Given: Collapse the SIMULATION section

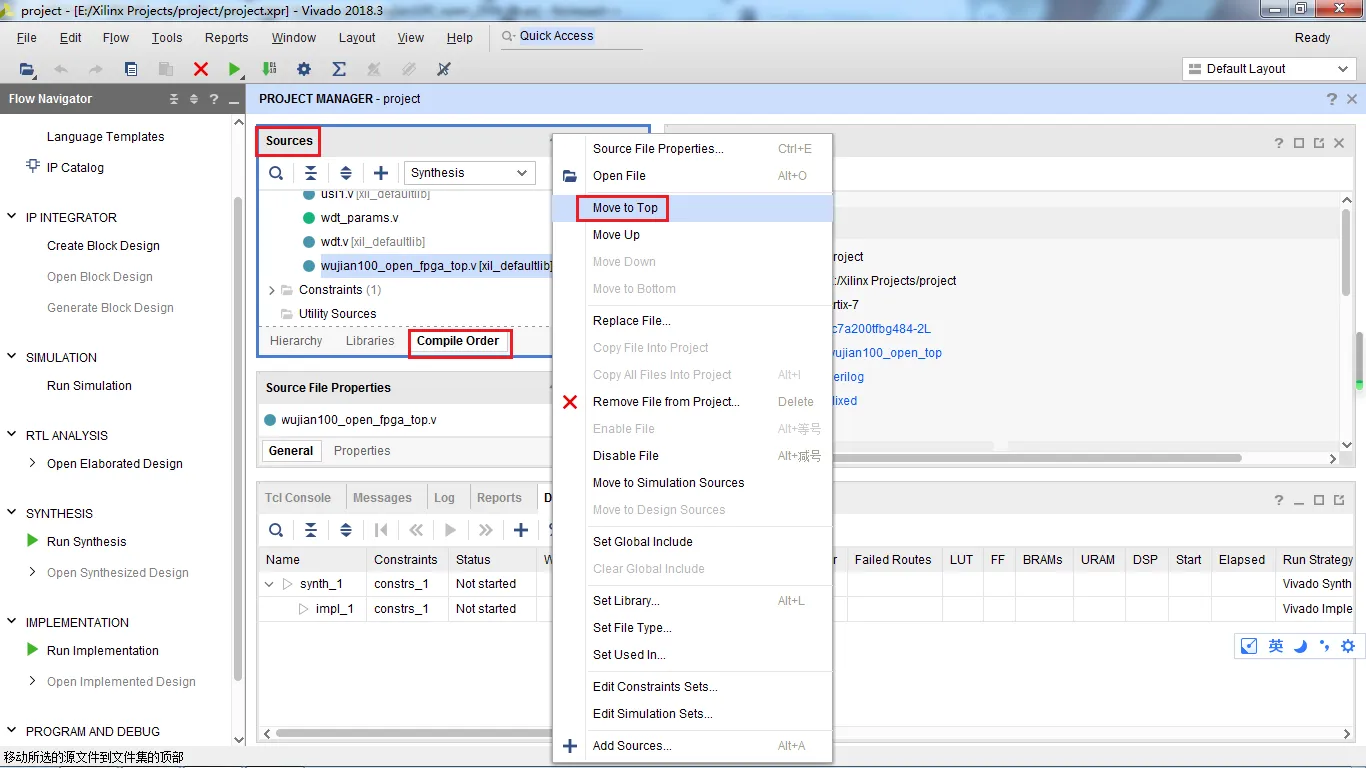Looking at the screenshot, I should pos(12,357).
